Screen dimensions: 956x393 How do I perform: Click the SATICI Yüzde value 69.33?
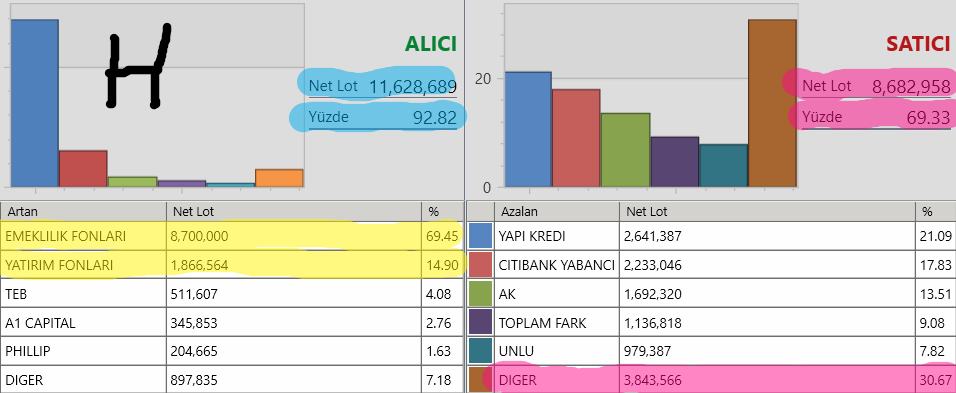tap(929, 118)
